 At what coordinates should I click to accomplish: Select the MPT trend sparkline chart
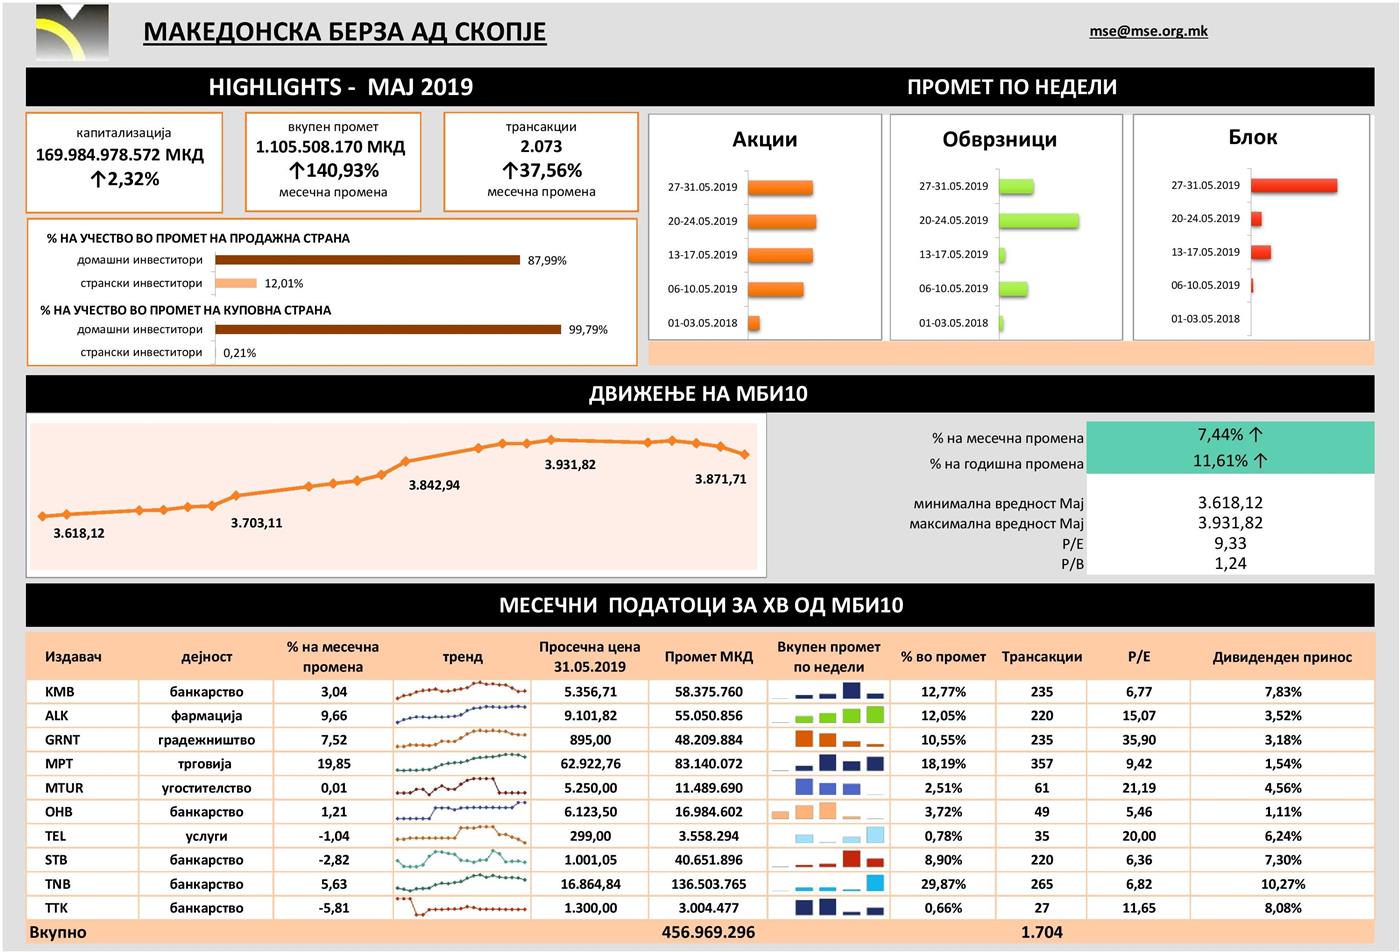(461, 764)
